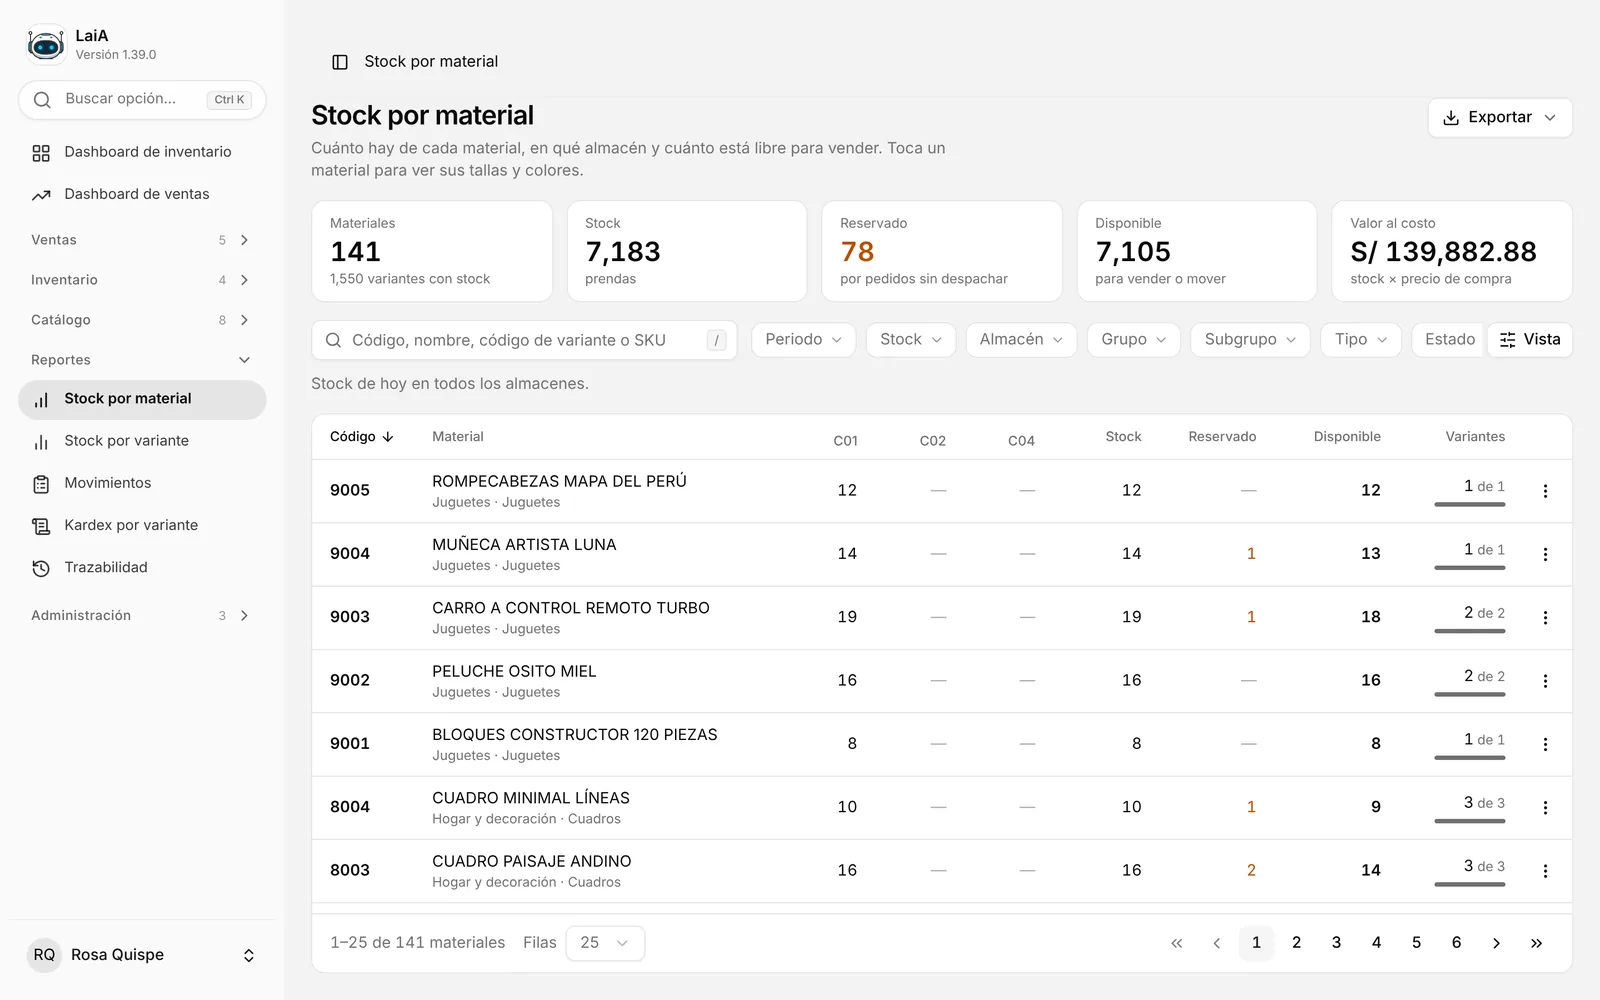This screenshot has height=1000, width=1600.
Task: Click the LaiA robot logo
Action: 46,44
